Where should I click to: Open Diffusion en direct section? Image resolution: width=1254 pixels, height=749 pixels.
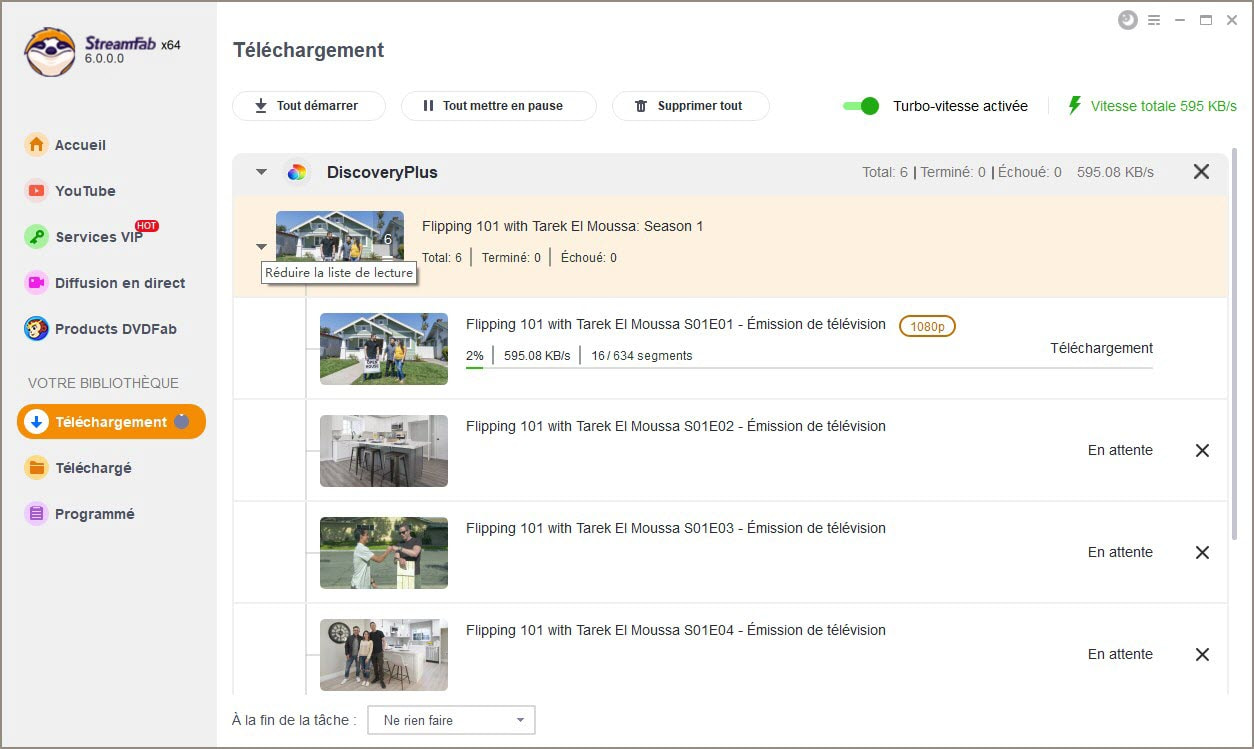click(120, 283)
